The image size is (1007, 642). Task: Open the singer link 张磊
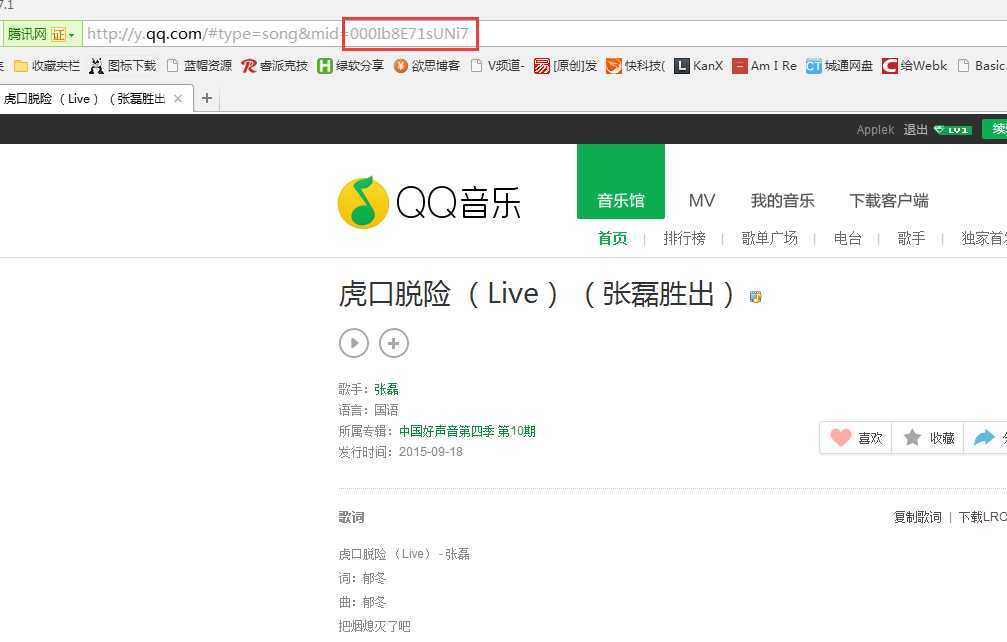tap(386, 389)
